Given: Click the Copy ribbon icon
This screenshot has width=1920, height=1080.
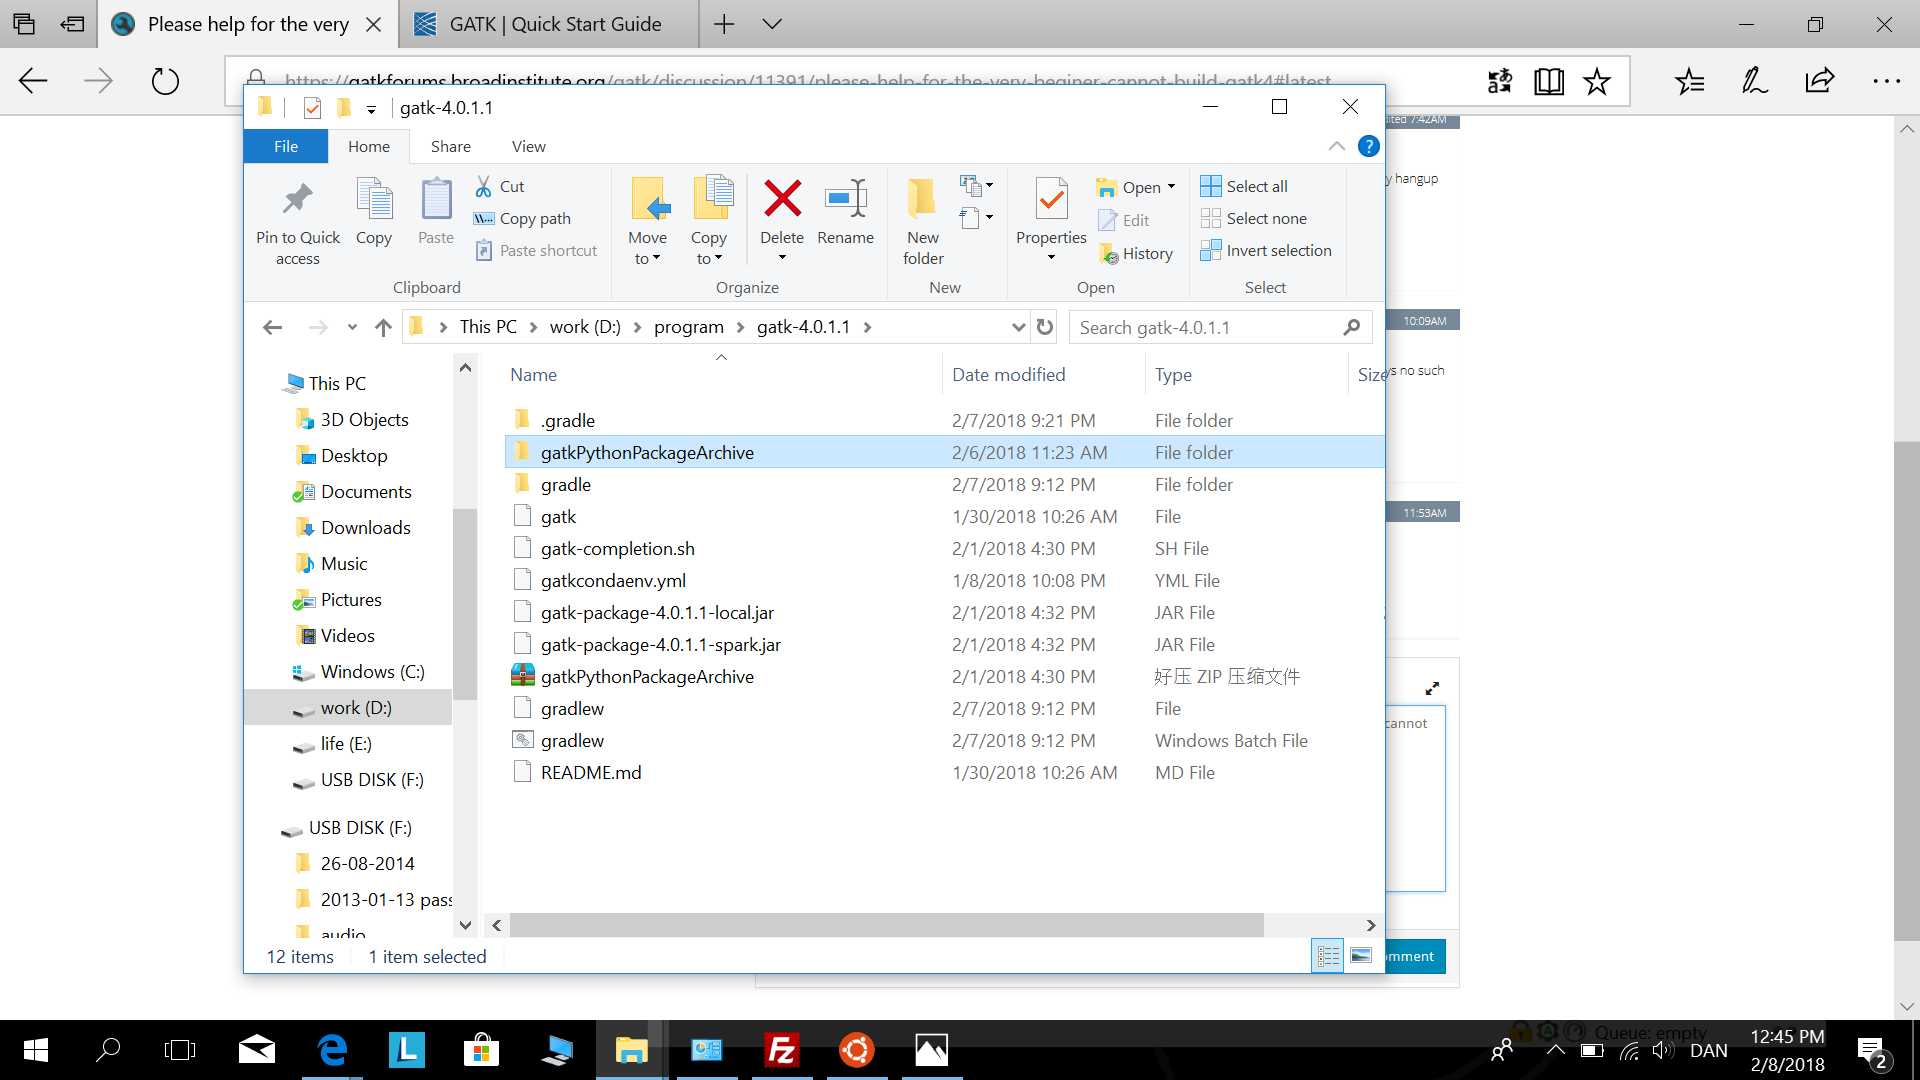Looking at the screenshot, I should pos(374,198).
